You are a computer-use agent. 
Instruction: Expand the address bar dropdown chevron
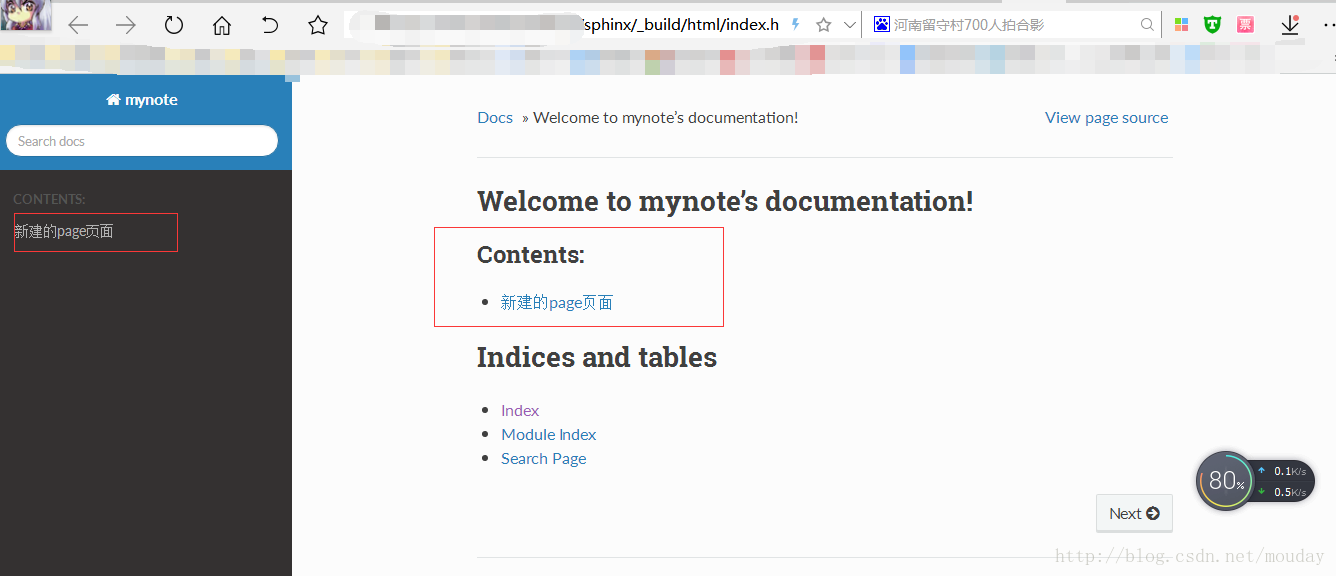pos(850,25)
